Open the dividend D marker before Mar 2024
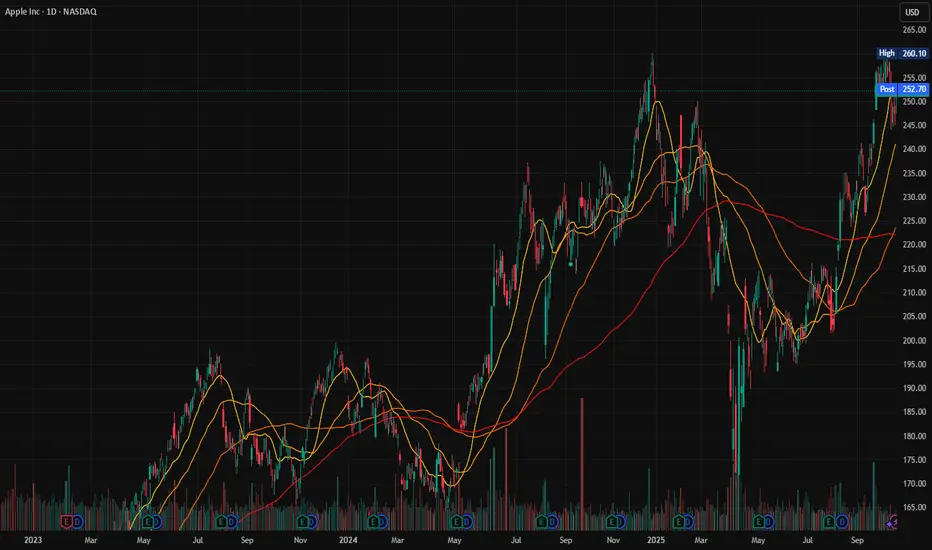This screenshot has height=550, width=932. [382, 522]
